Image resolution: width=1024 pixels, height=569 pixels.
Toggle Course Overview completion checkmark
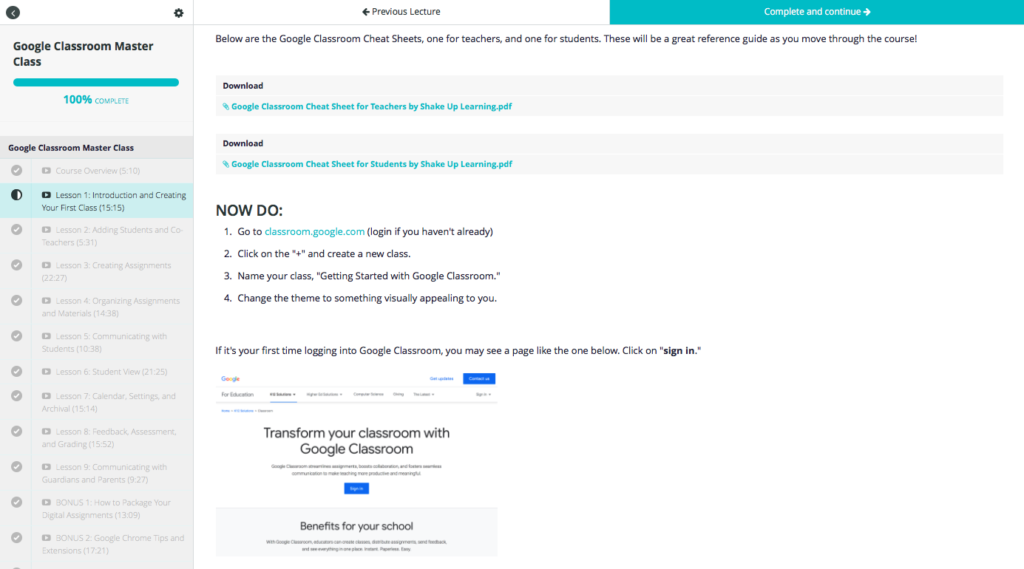click(x=16, y=171)
